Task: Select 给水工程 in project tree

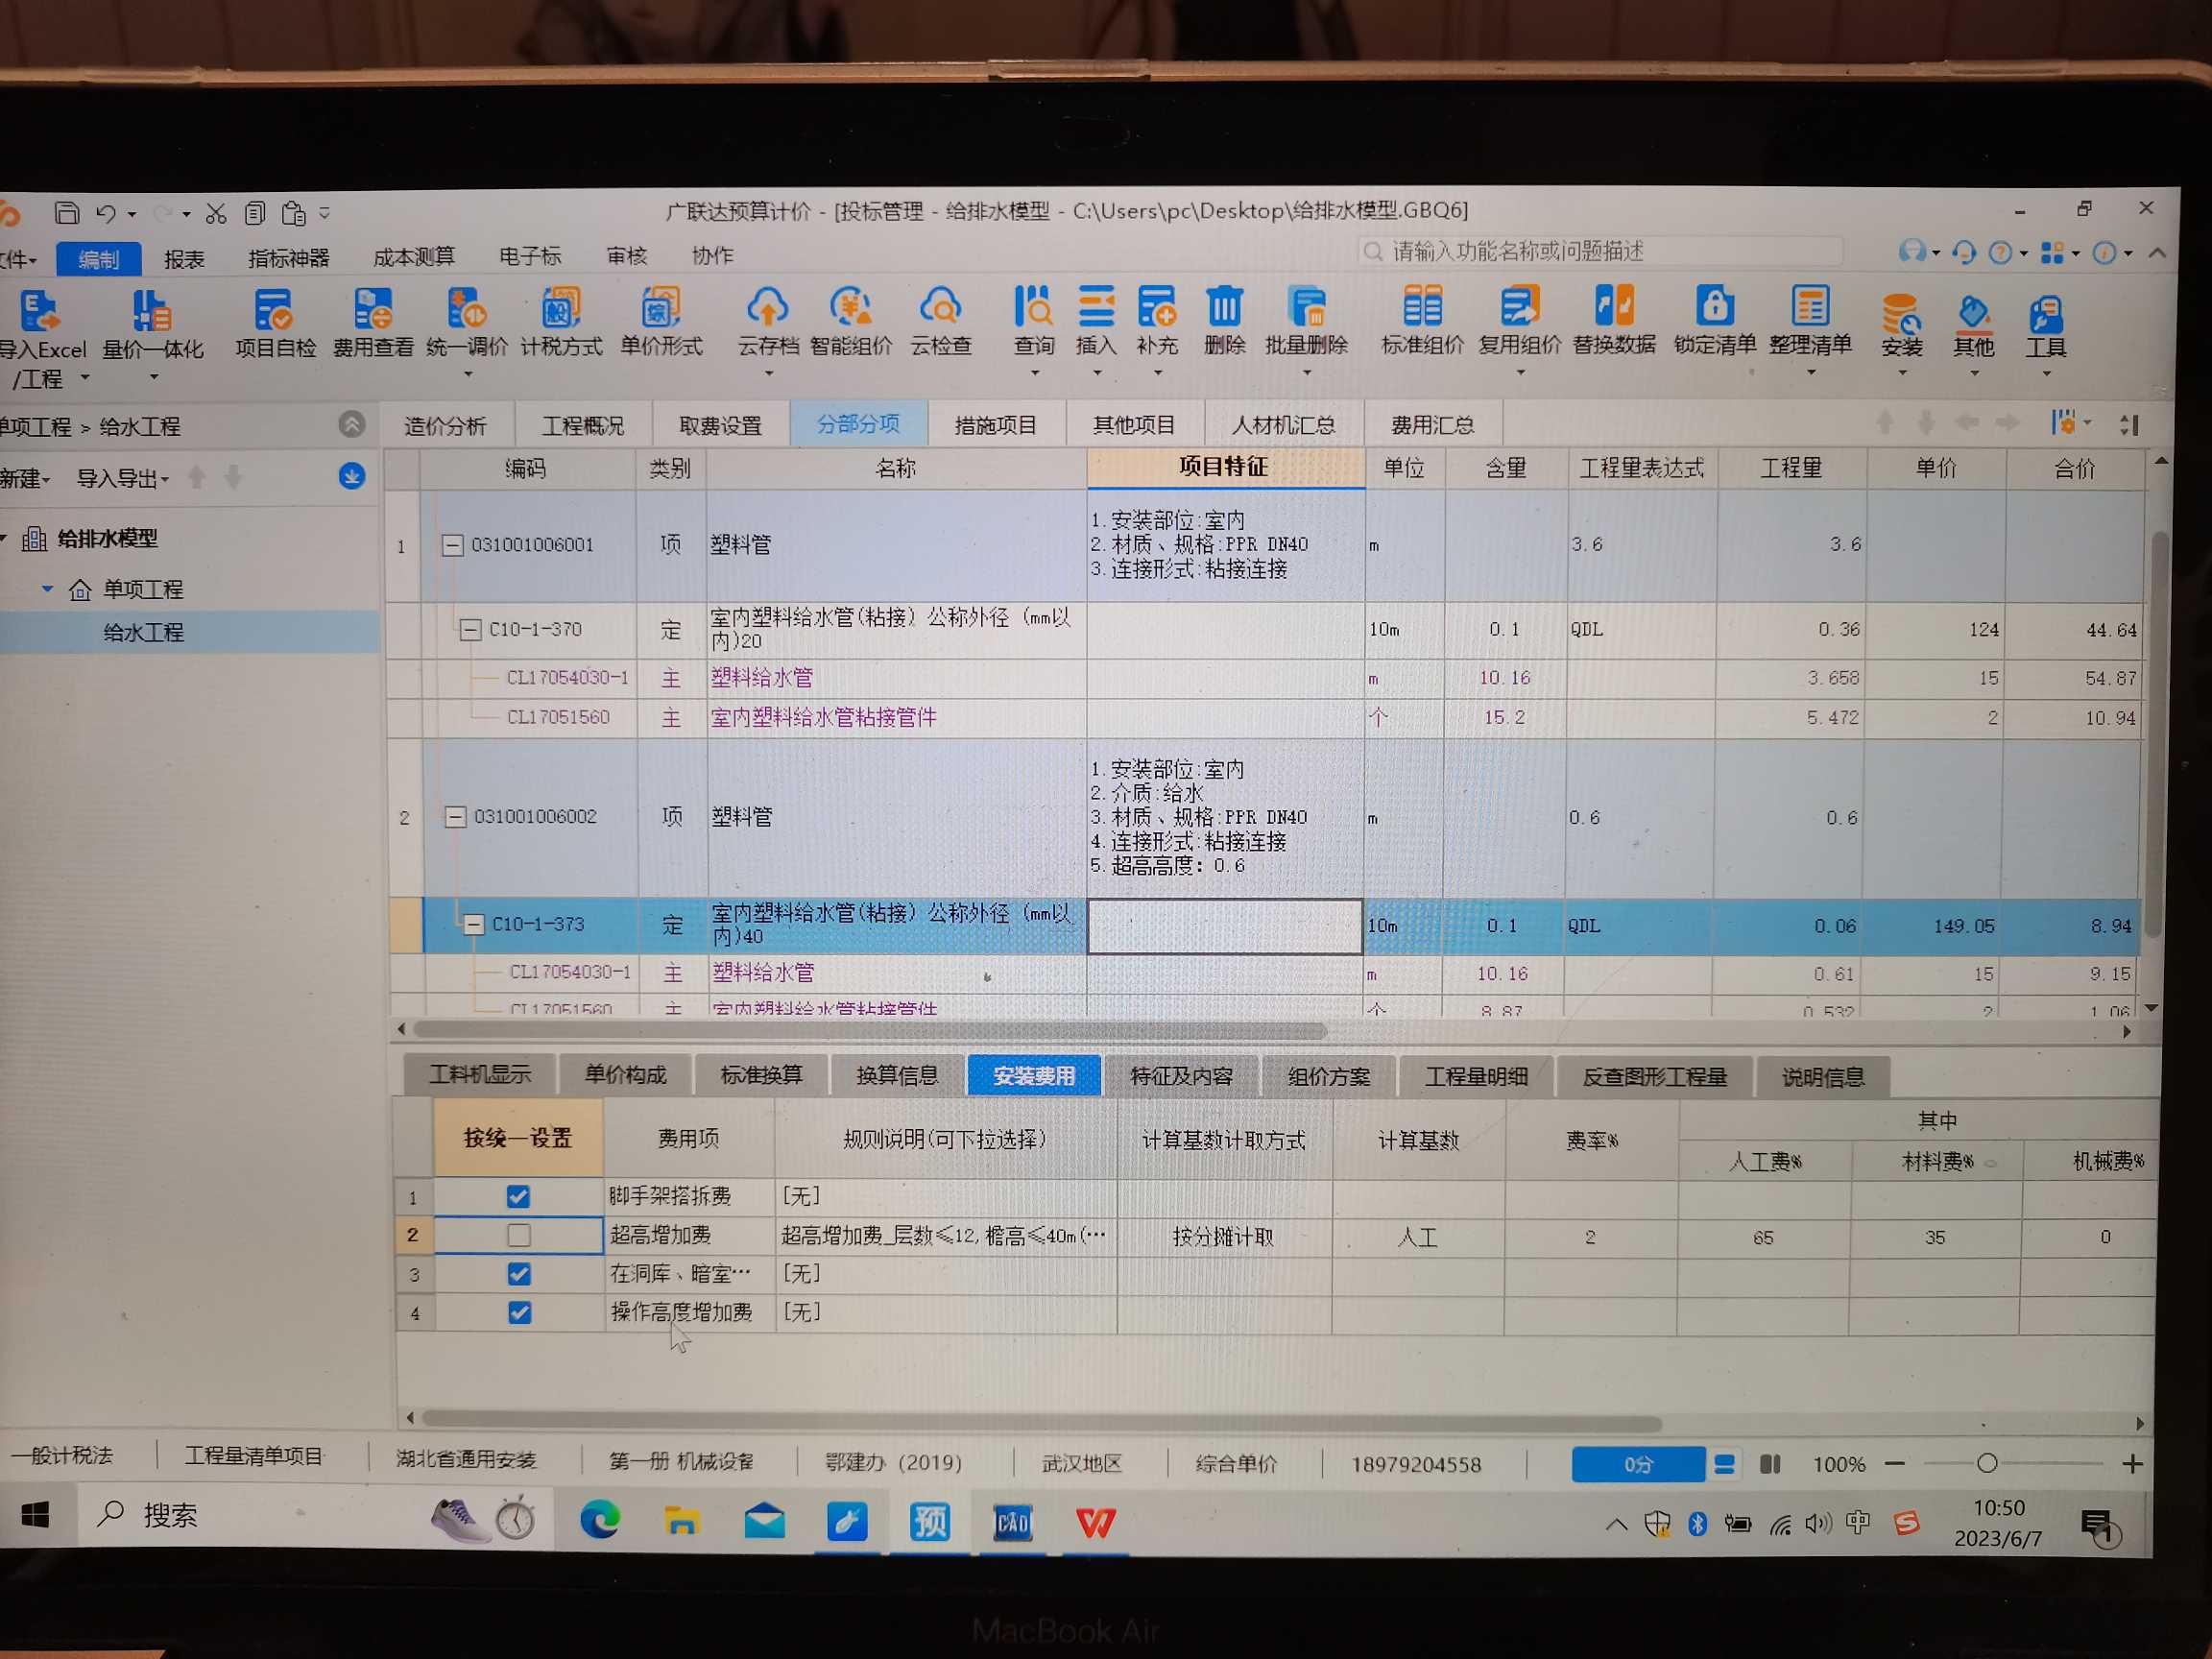Action: 143,633
